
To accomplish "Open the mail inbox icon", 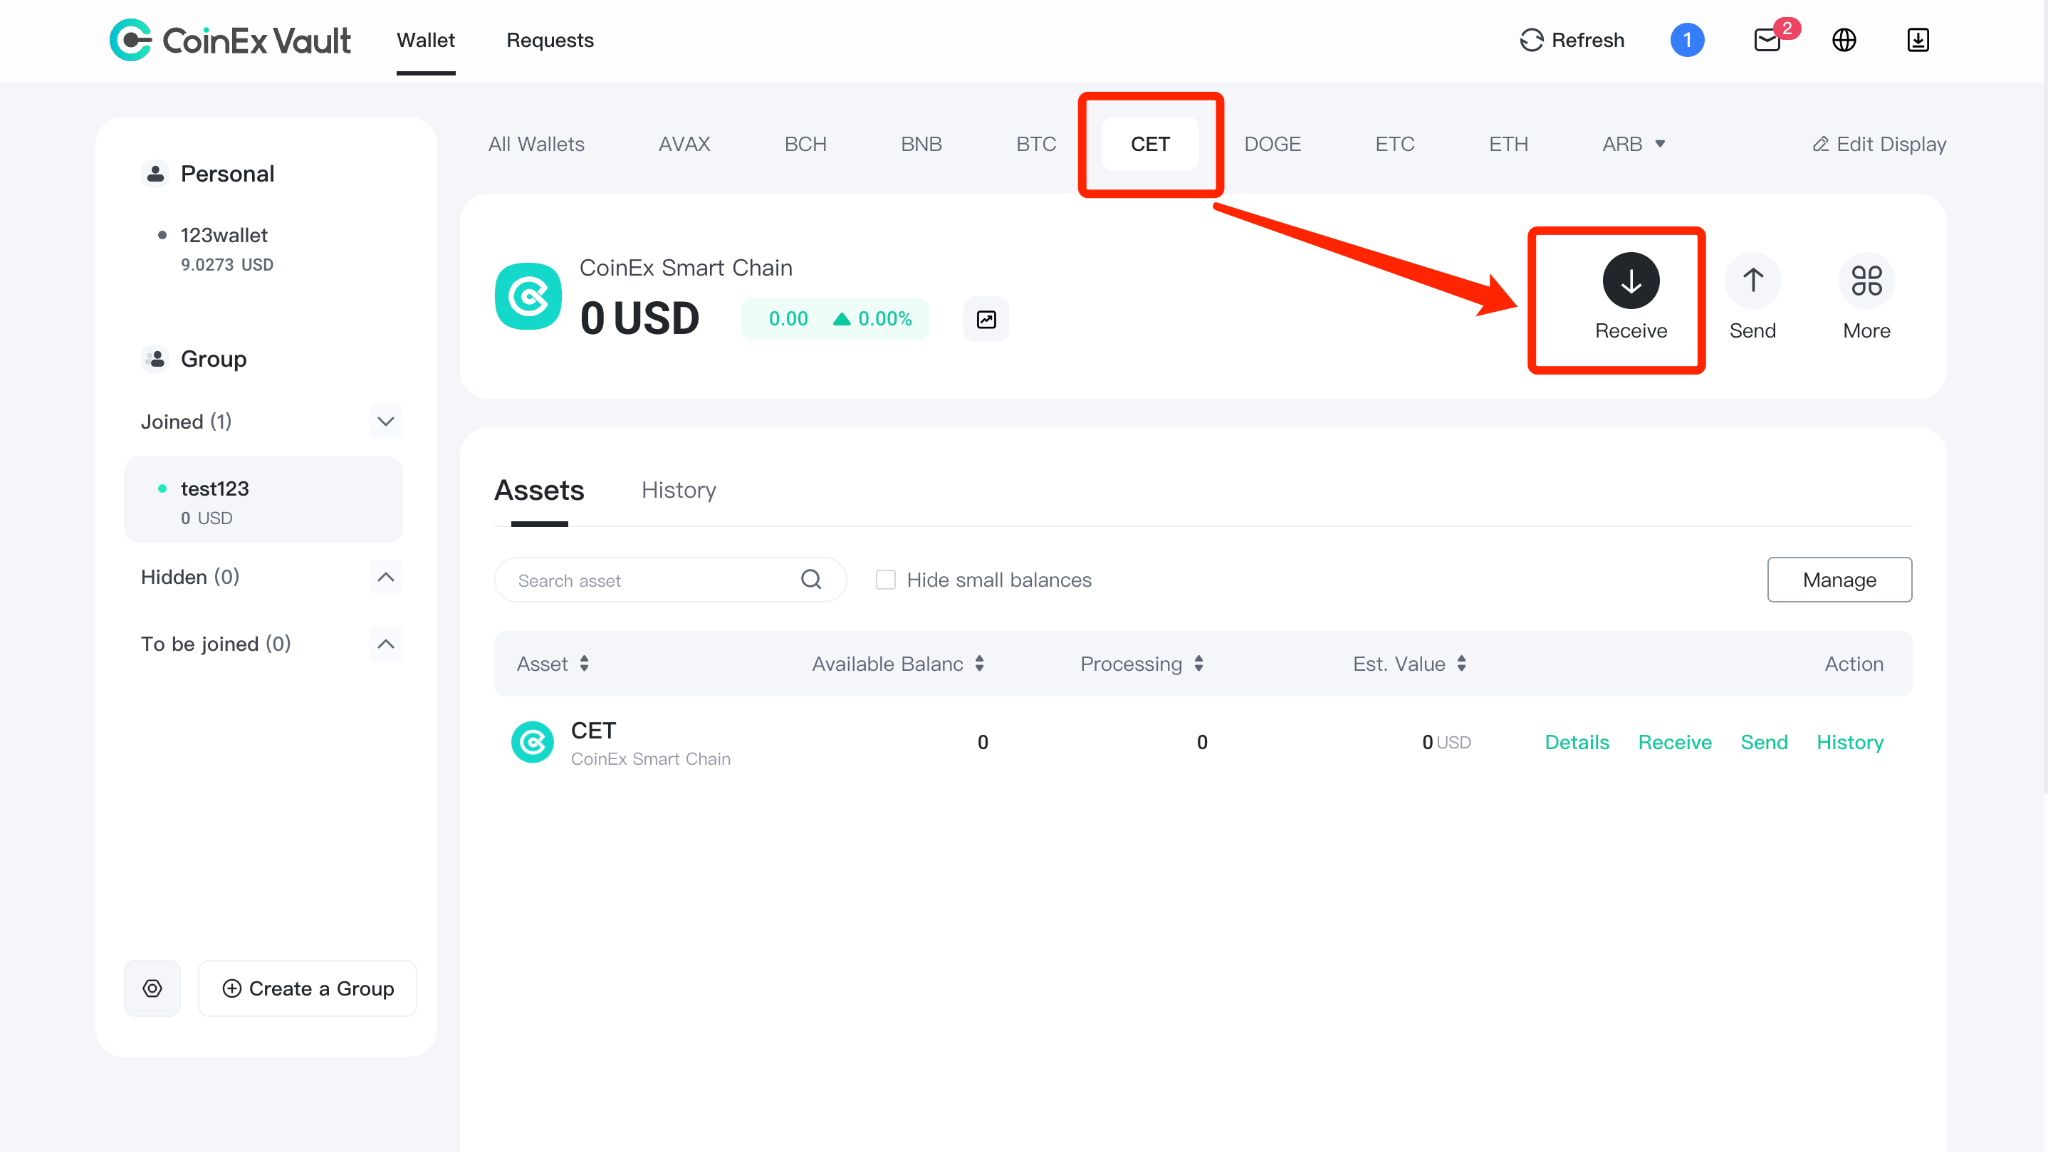I will point(1767,40).
